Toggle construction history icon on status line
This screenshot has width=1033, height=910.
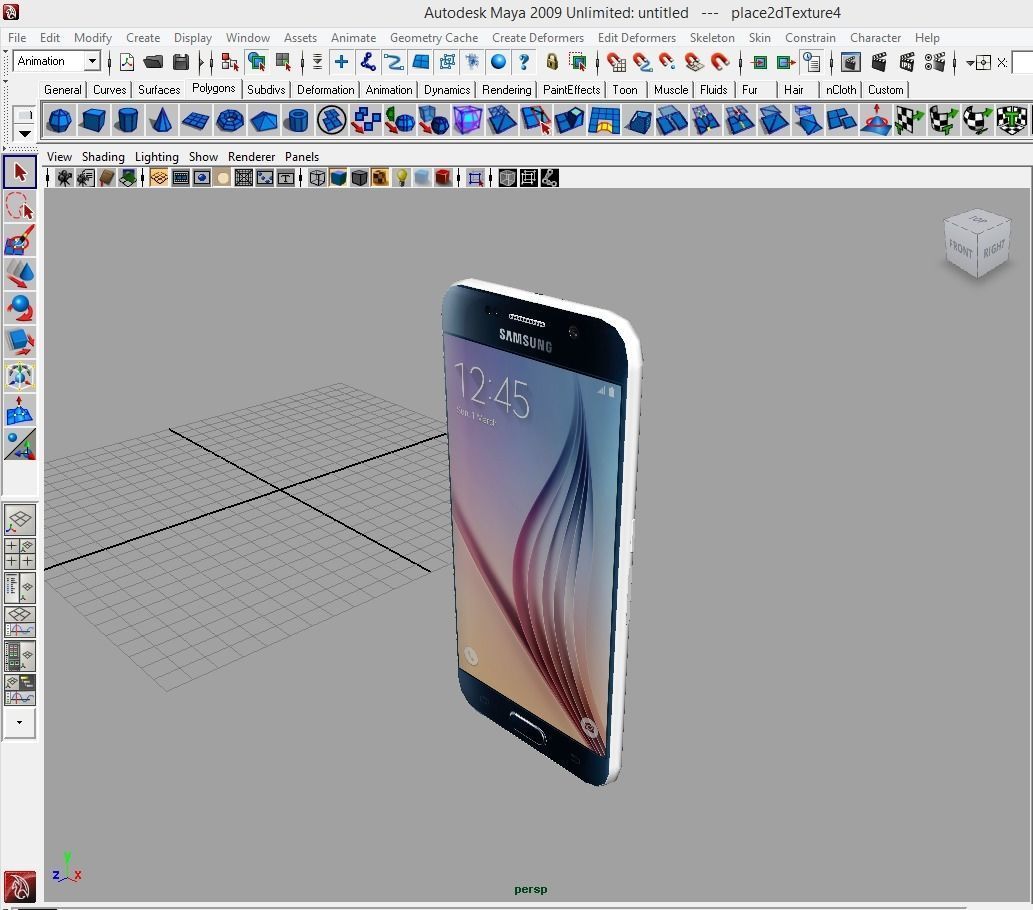coord(812,63)
